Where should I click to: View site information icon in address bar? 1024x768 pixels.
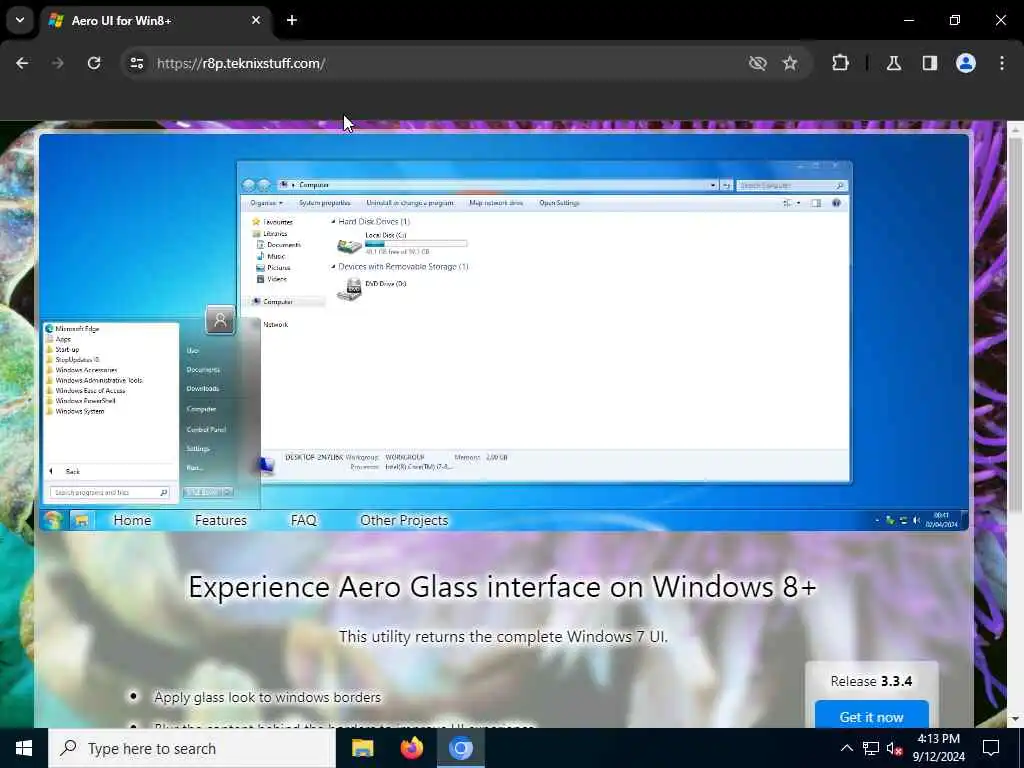[136, 63]
